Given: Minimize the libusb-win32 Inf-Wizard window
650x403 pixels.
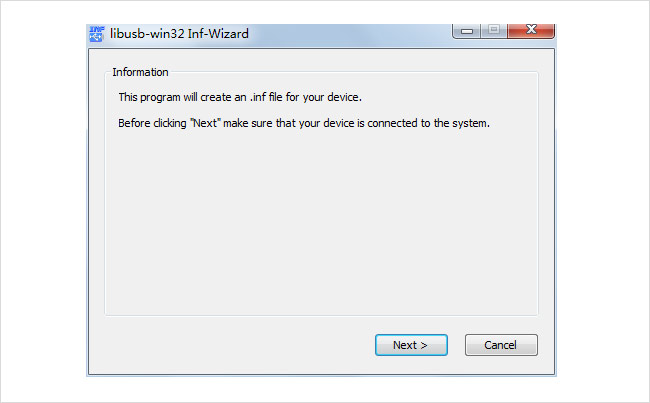Looking at the screenshot, I should pyautogui.click(x=467, y=31).
